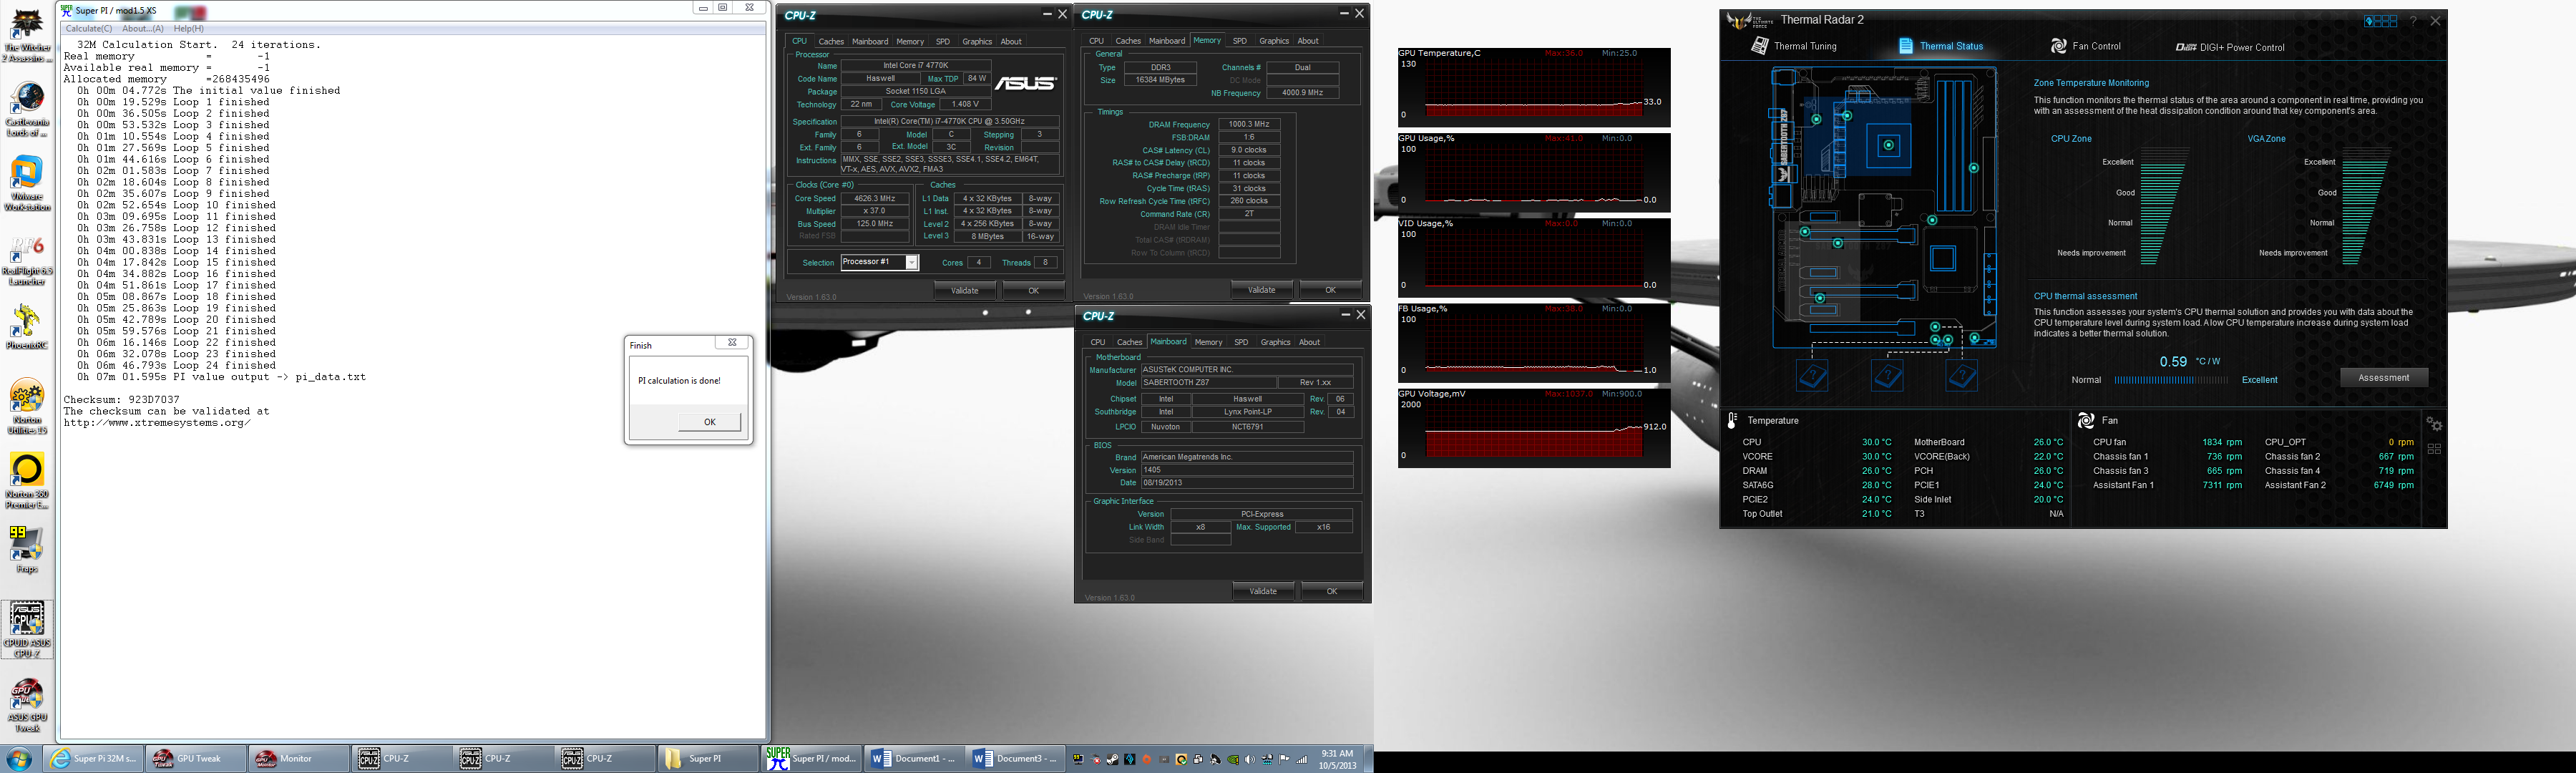Open About tab in the top-left CPU-Z window
This screenshot has height=773, width=2576.
point(1011,42)
